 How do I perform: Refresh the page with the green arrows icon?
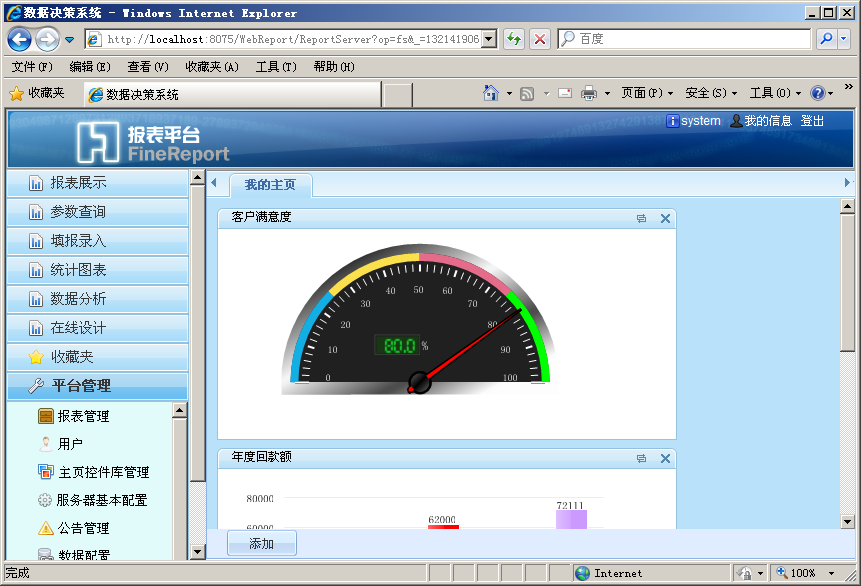pos(514,39)
